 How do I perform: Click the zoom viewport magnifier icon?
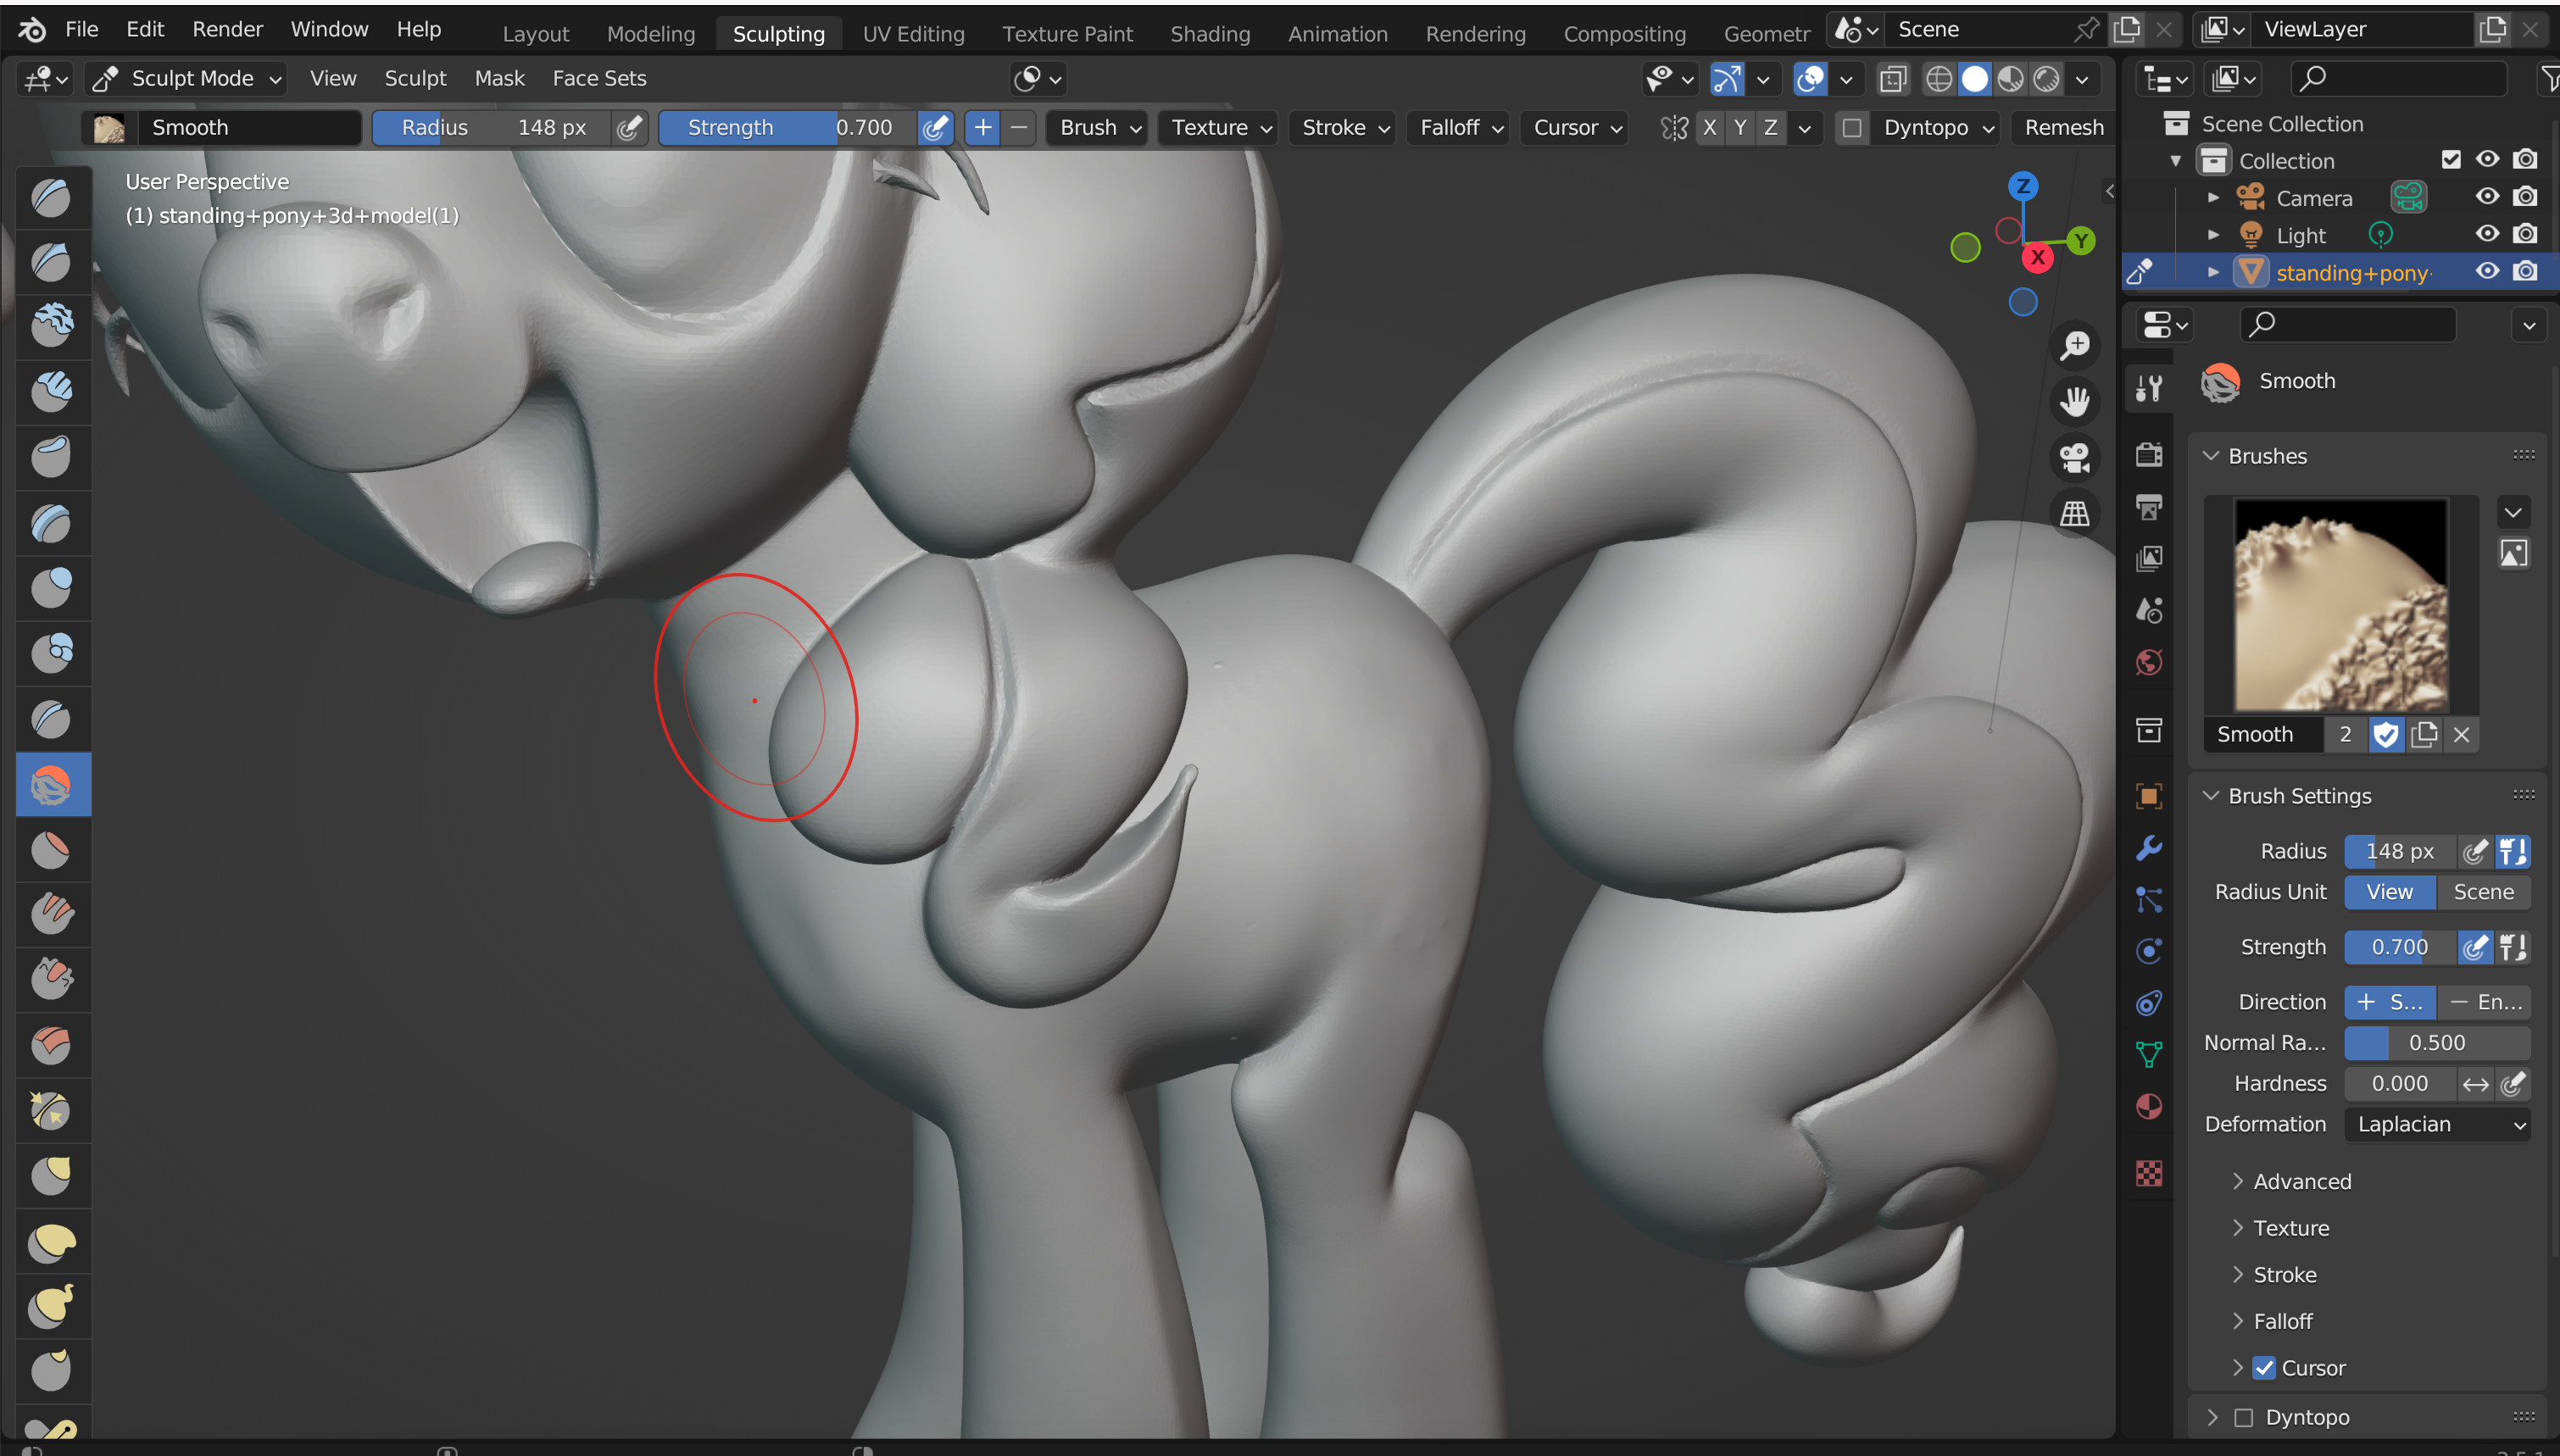[x=2075, y=346]
